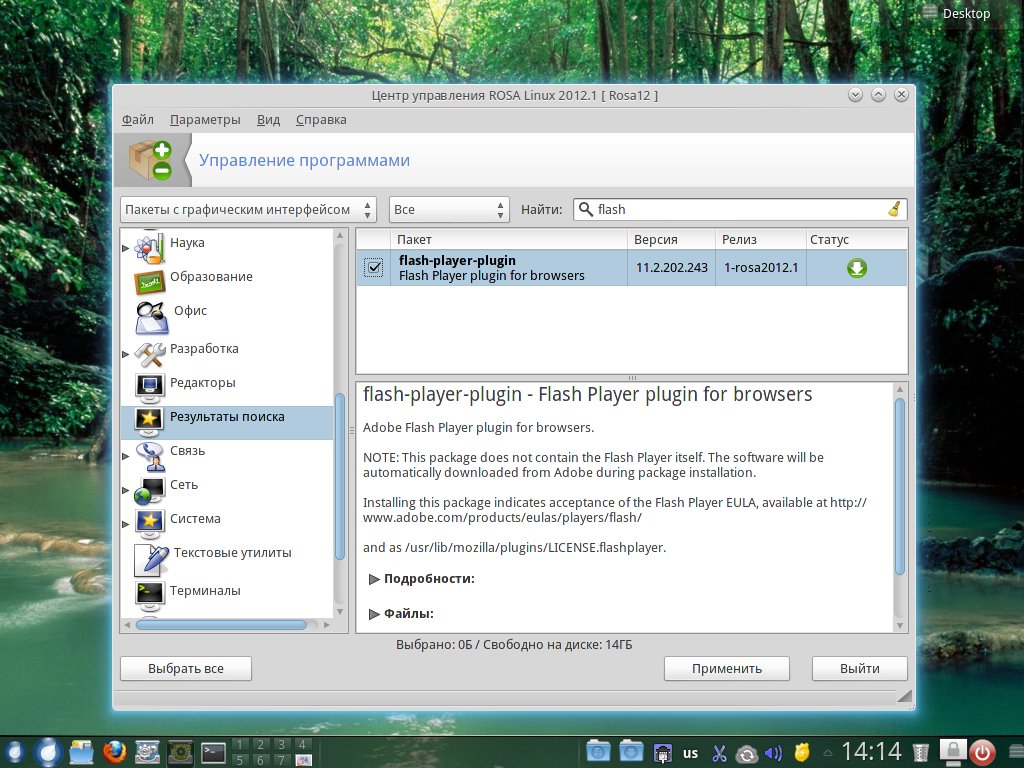1024x768 pixels.
Task: Clear the search field with the broom icon
Action: [894, 209]
